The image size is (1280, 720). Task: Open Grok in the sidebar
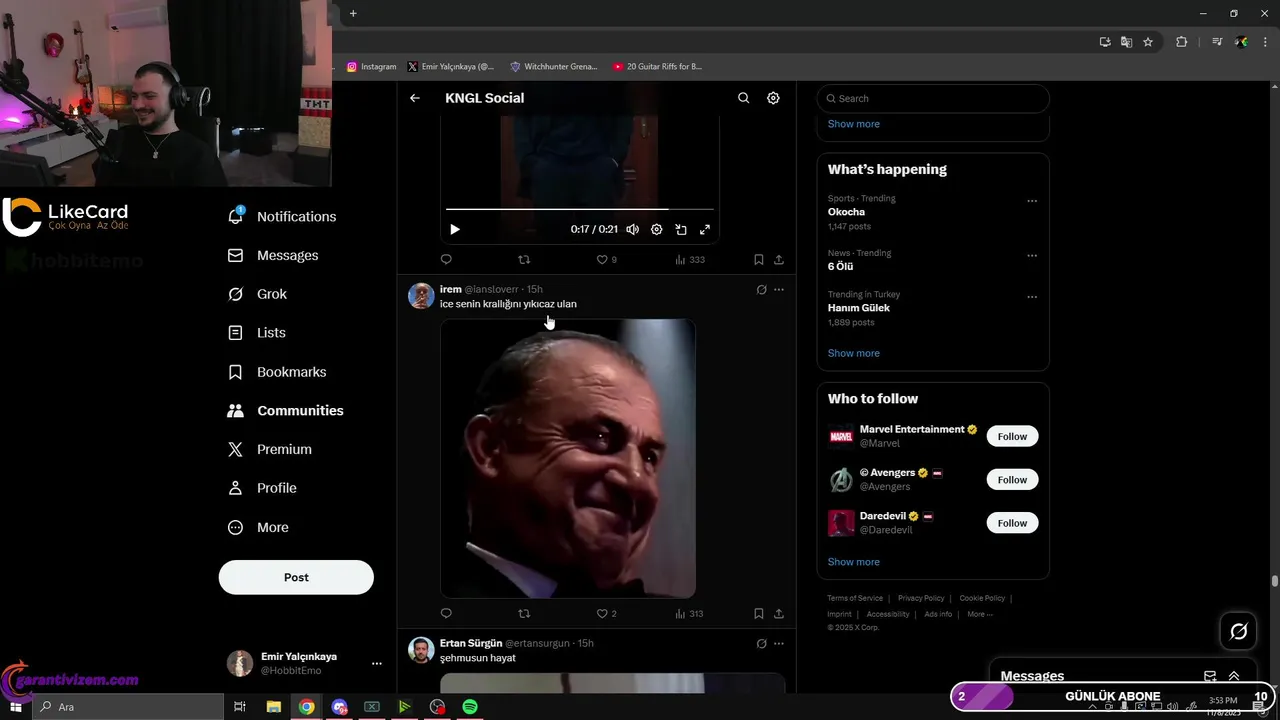click(x=257, y=294)
